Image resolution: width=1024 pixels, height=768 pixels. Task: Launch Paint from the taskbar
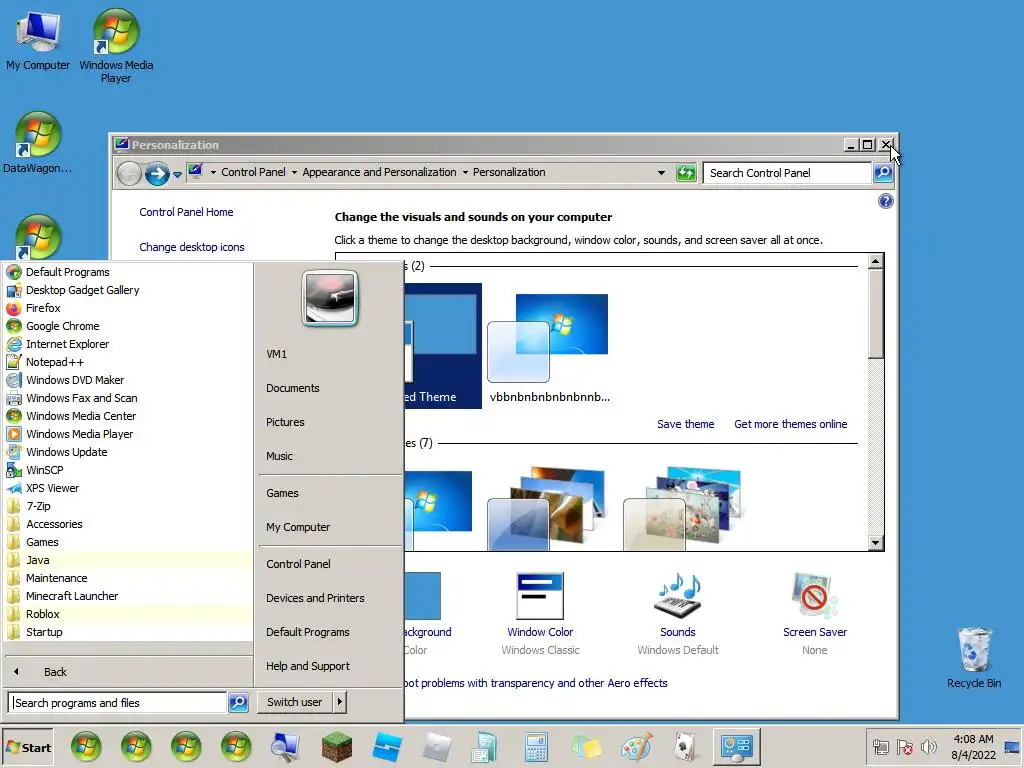636,747
